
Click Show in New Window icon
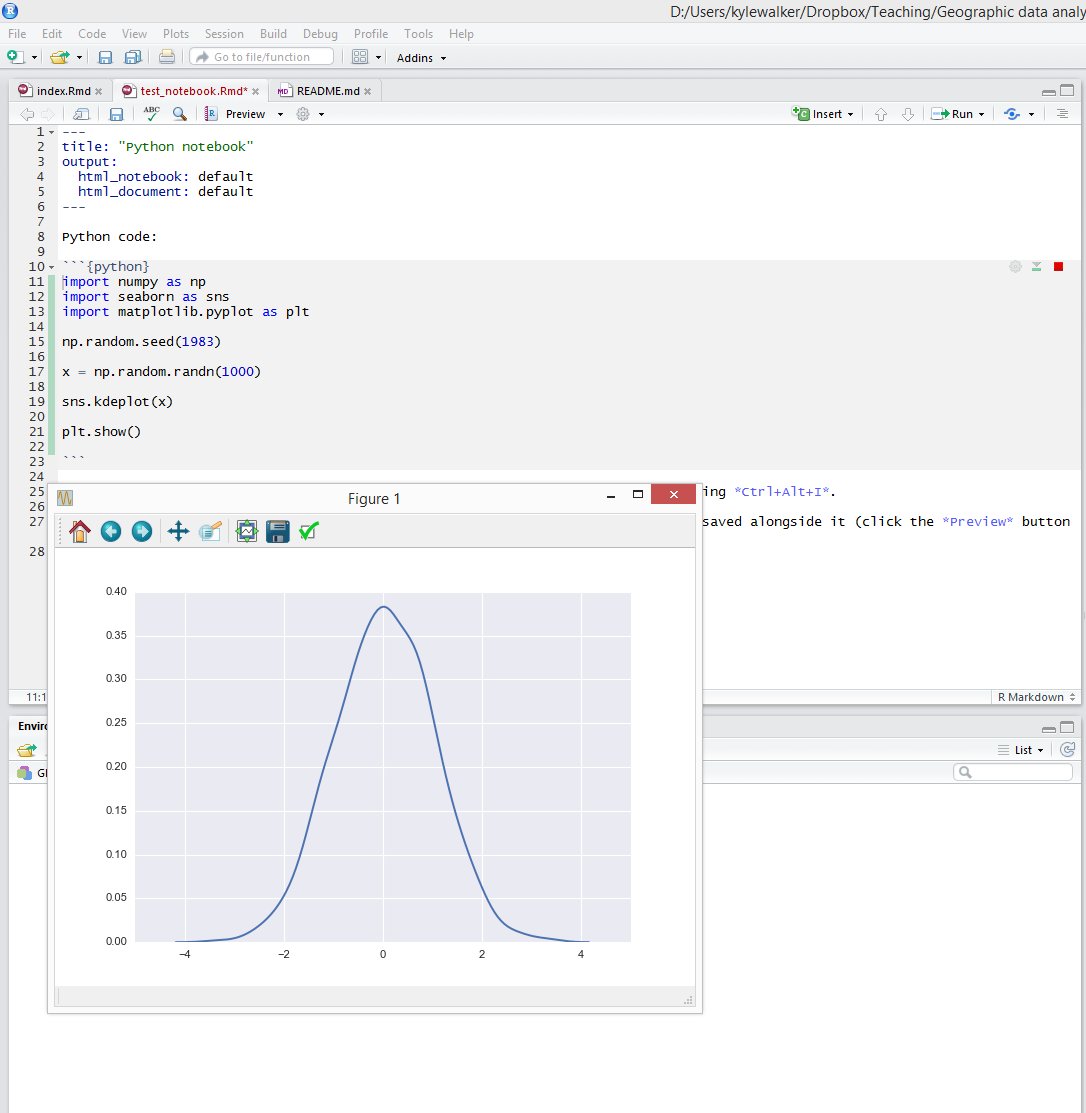[x=82, y=114]
